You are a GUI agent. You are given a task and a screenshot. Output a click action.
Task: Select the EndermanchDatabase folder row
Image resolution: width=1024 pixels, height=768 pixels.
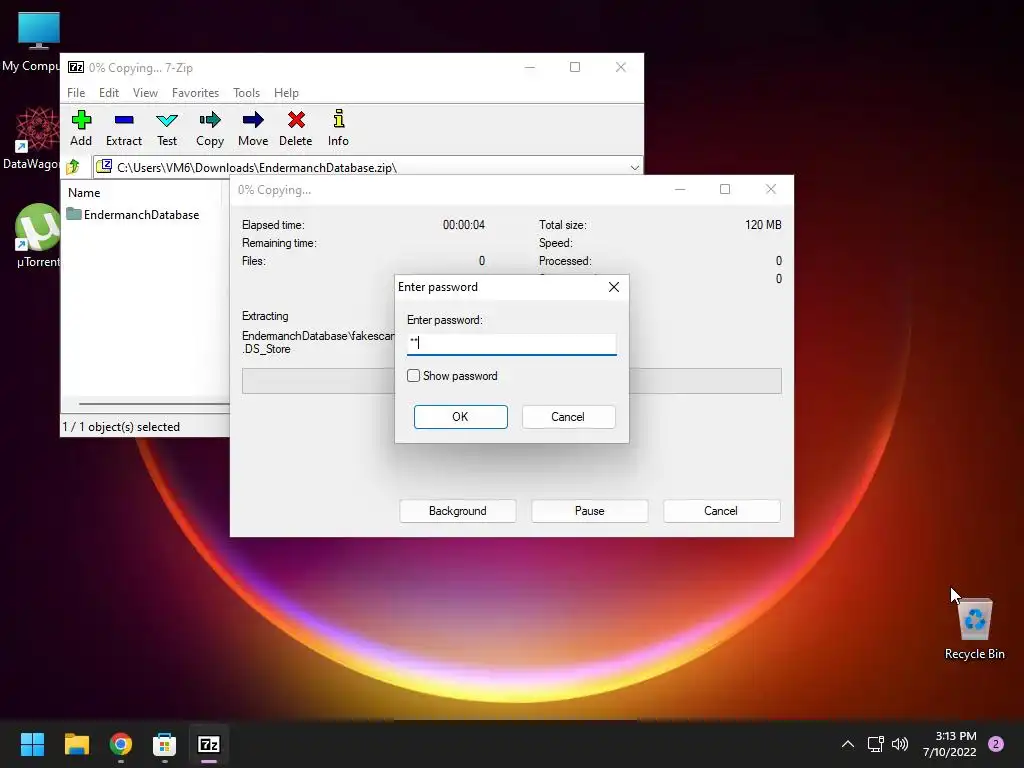(133, 215)
